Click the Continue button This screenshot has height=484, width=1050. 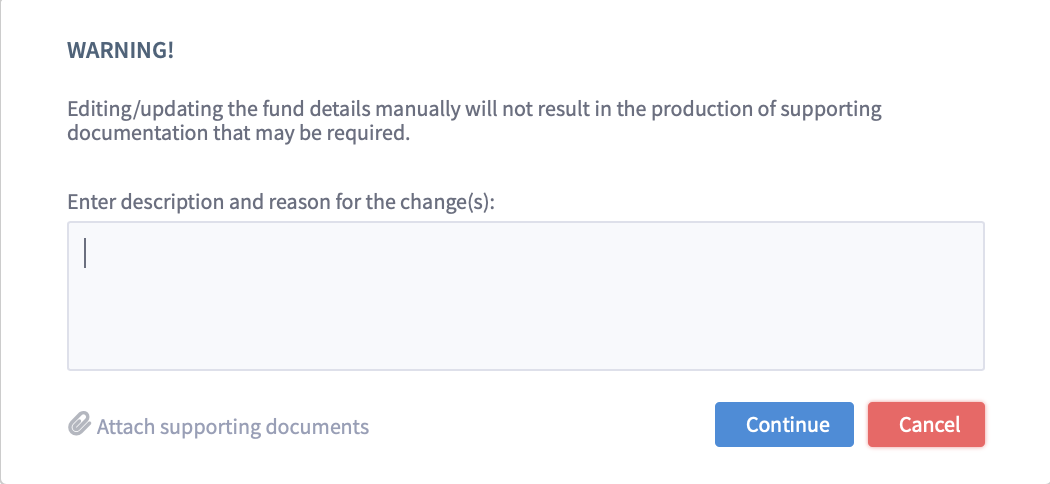click(784, 424)
